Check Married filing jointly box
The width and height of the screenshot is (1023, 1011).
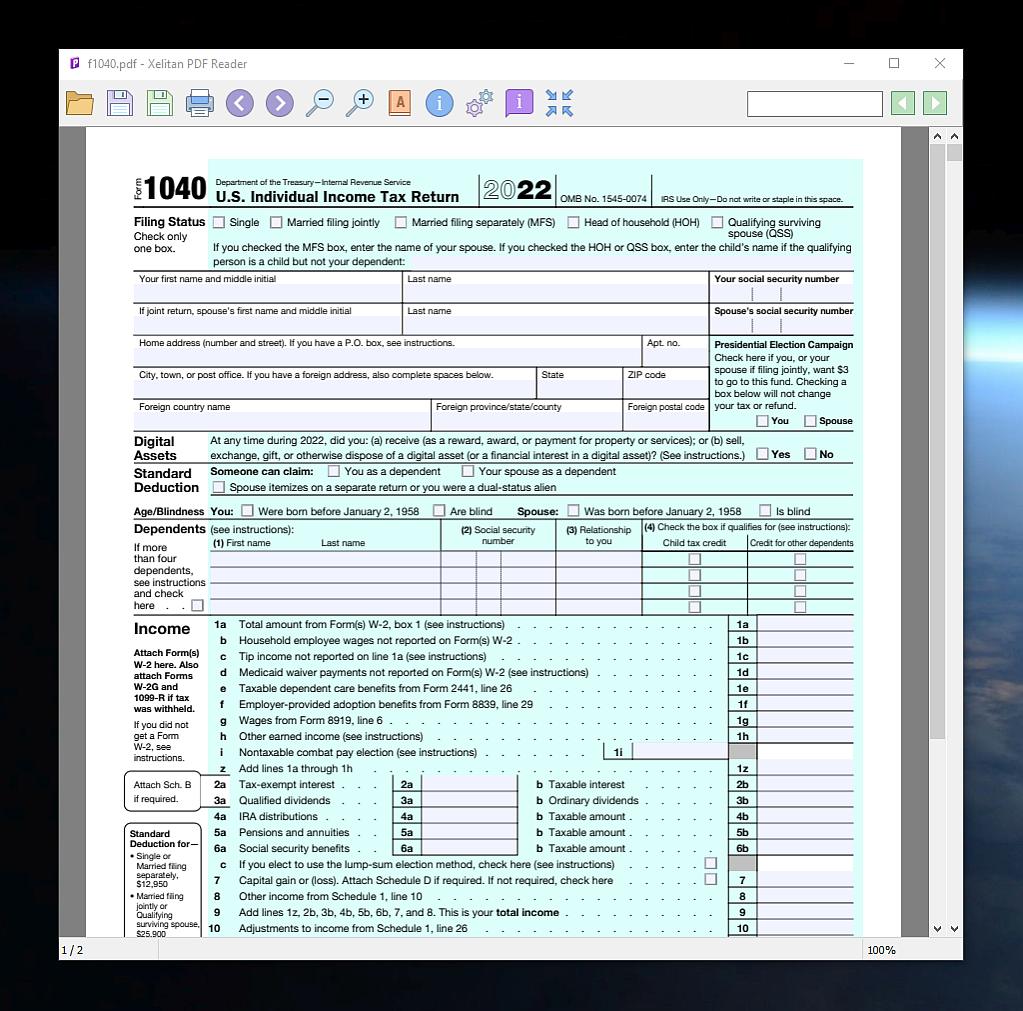click(x=276, y=222)
